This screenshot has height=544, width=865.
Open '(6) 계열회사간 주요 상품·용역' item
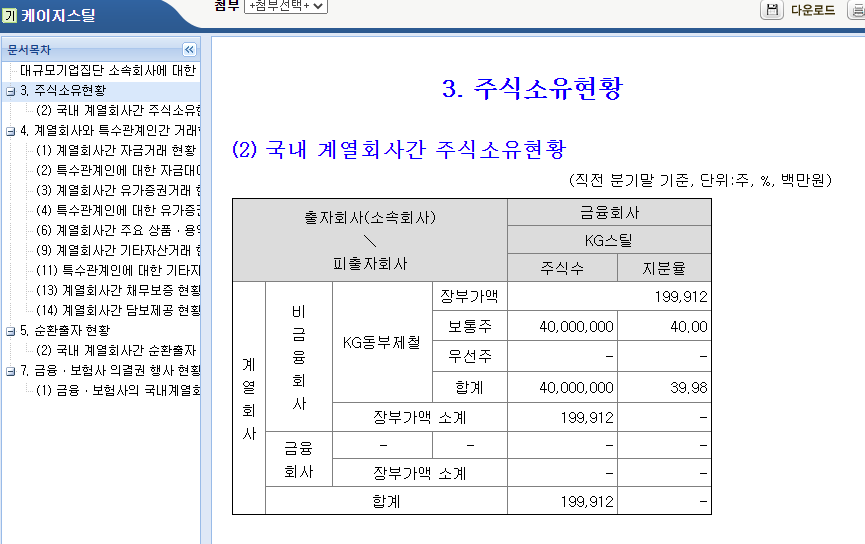point(118,231)
